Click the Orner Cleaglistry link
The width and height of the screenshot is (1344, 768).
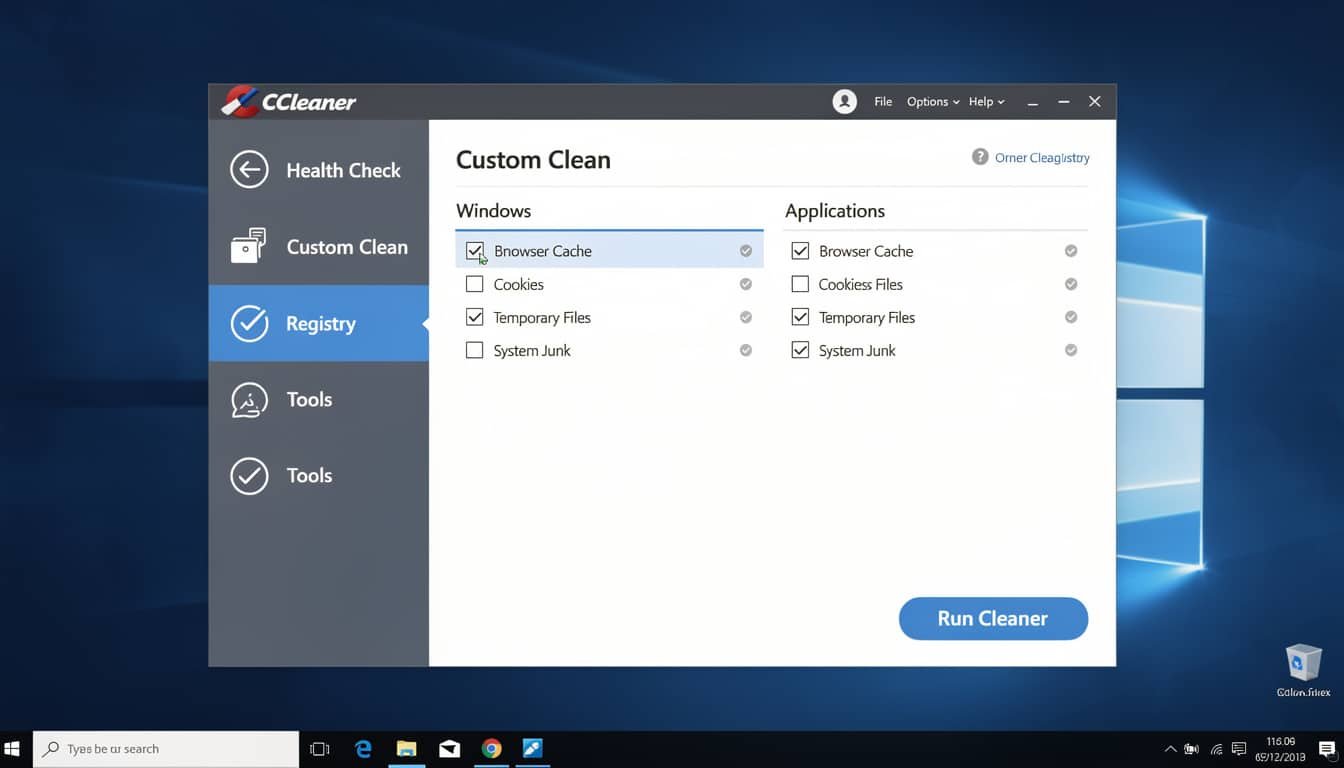pyautogui.click(x=1043, y=157)
